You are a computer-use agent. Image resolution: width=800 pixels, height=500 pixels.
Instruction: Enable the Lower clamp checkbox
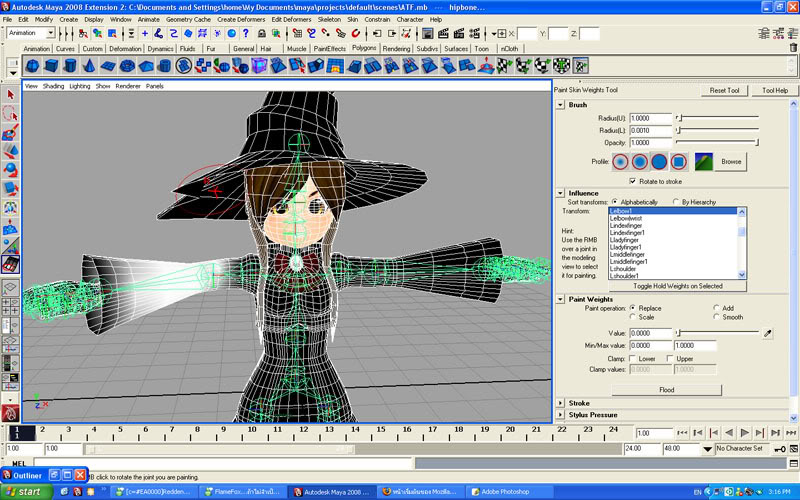tap(633, 359)
